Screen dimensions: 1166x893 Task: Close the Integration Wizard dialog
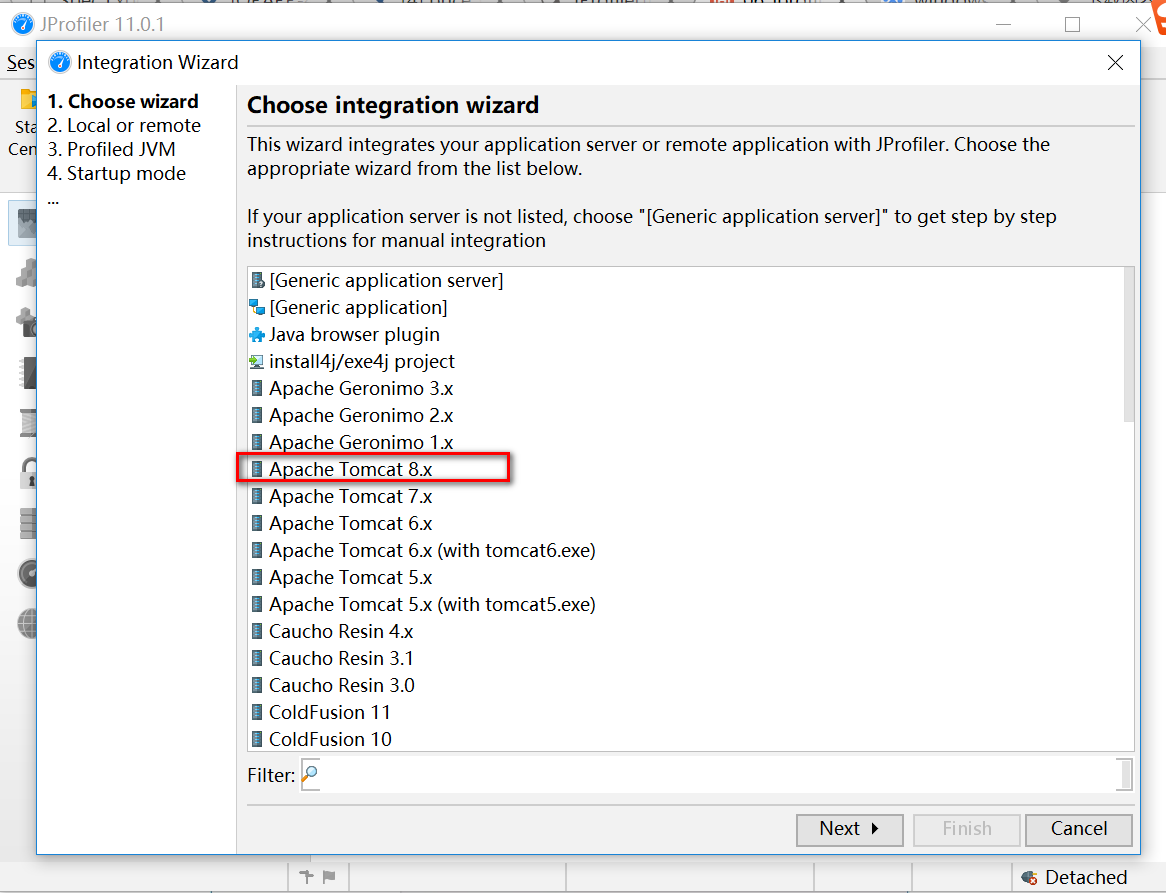(x=1115, y=62)
